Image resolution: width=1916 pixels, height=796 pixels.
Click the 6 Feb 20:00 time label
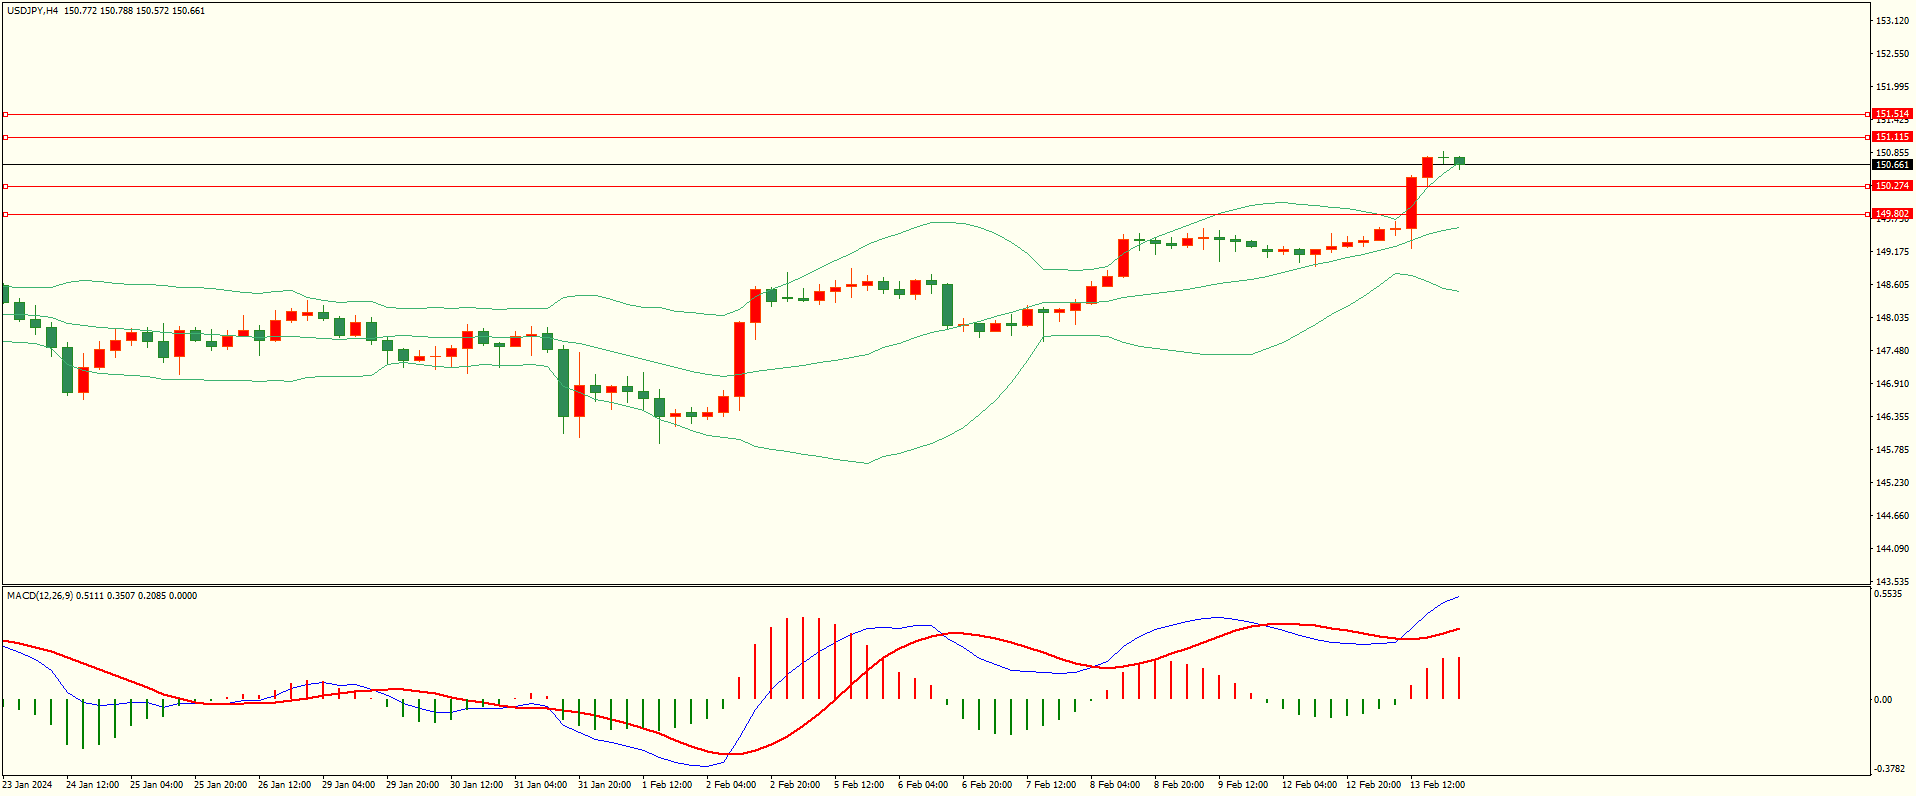tap(987, 785)
